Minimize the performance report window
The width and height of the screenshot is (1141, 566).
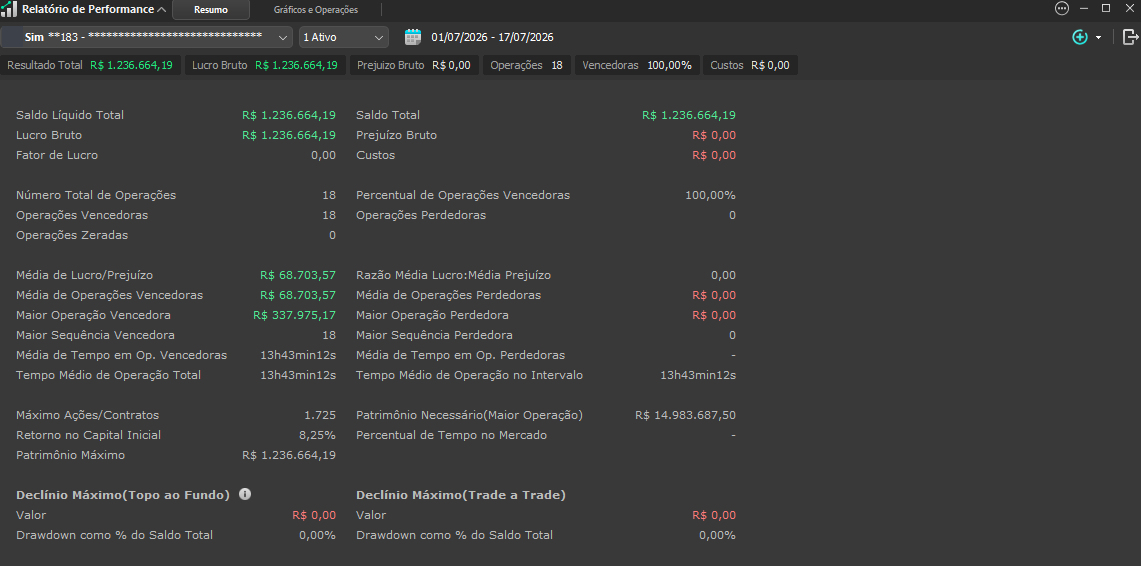pos(1084,9)
